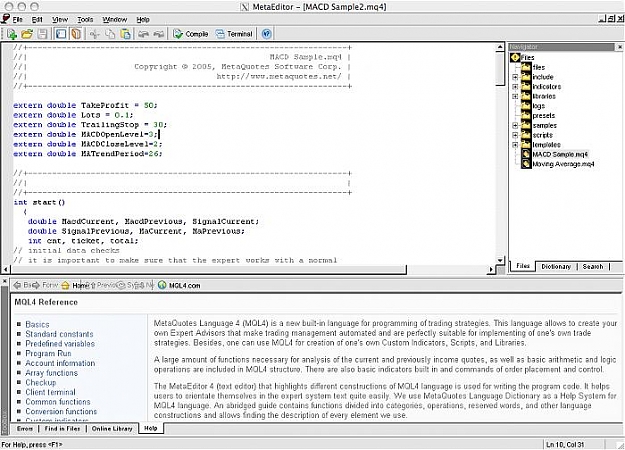Close the Navigator panel

point(620,47)
